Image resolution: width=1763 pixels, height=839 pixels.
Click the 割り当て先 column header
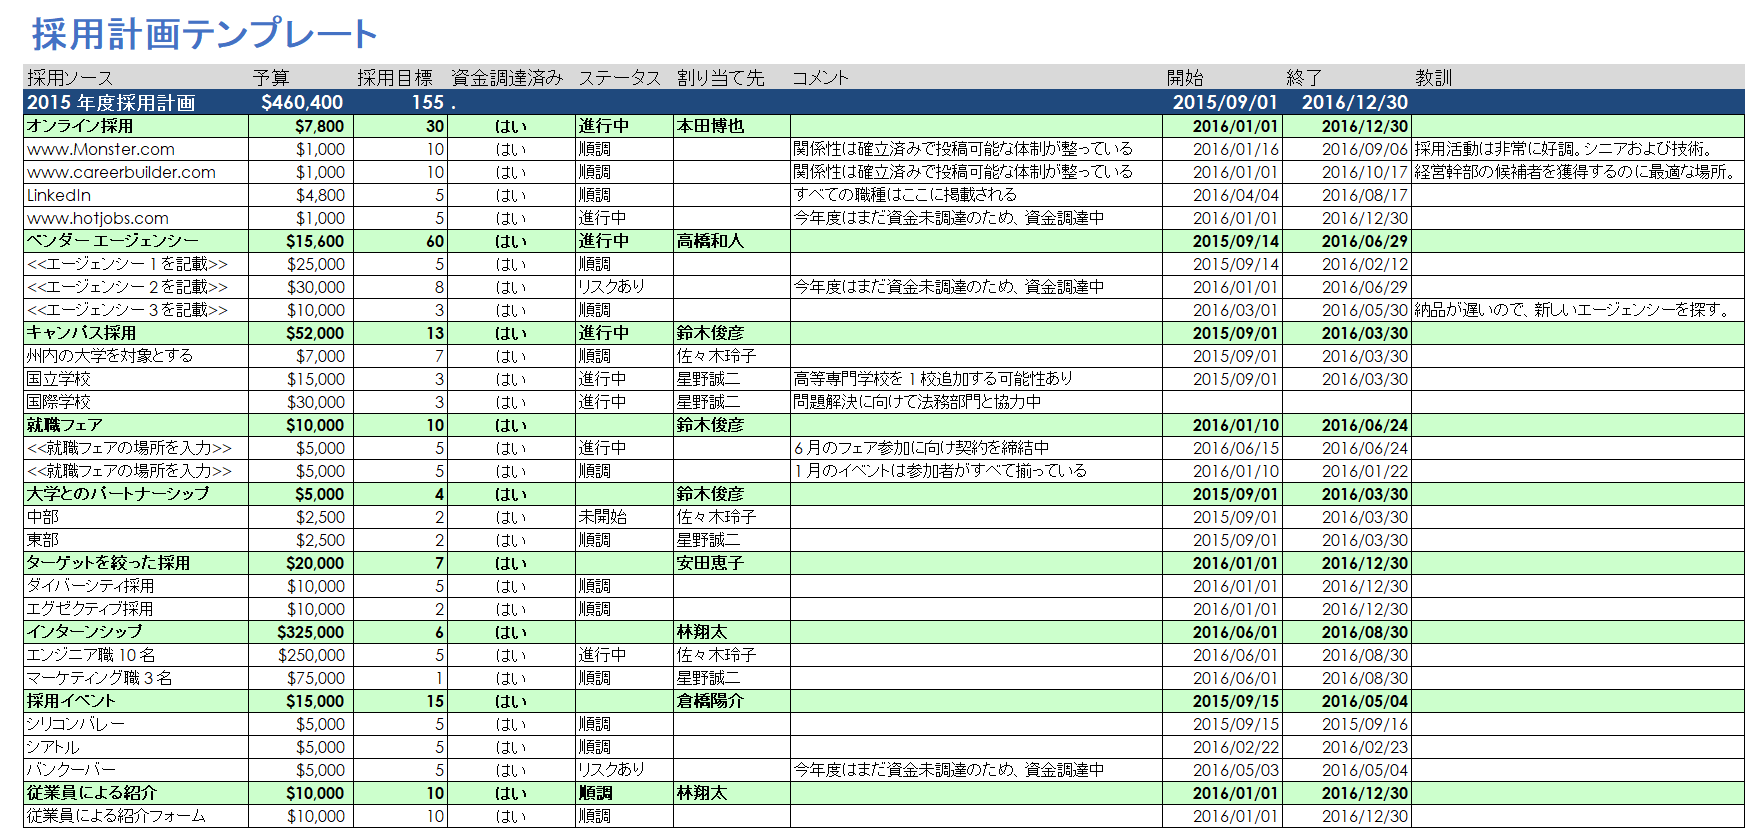pos(720,78)
